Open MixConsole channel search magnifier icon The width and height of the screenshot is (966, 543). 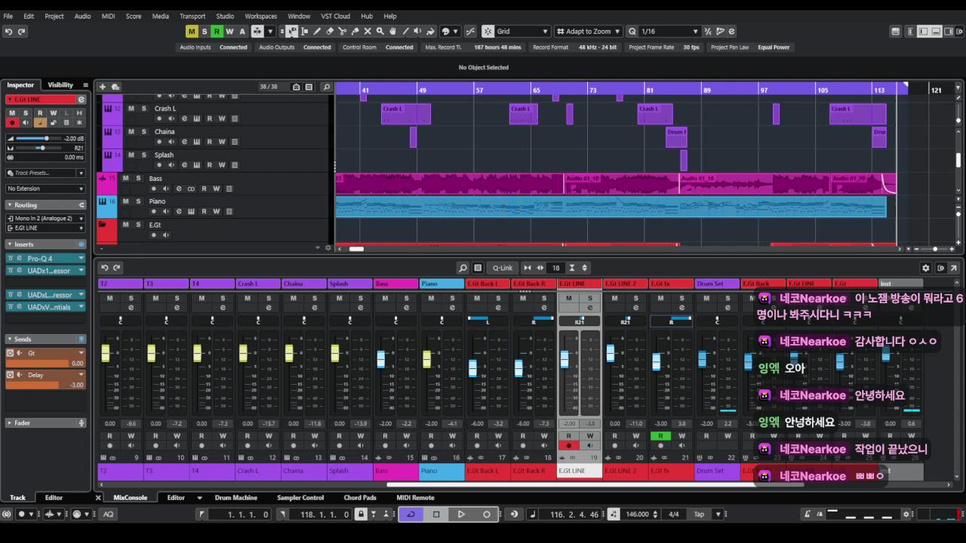[462, 268]
